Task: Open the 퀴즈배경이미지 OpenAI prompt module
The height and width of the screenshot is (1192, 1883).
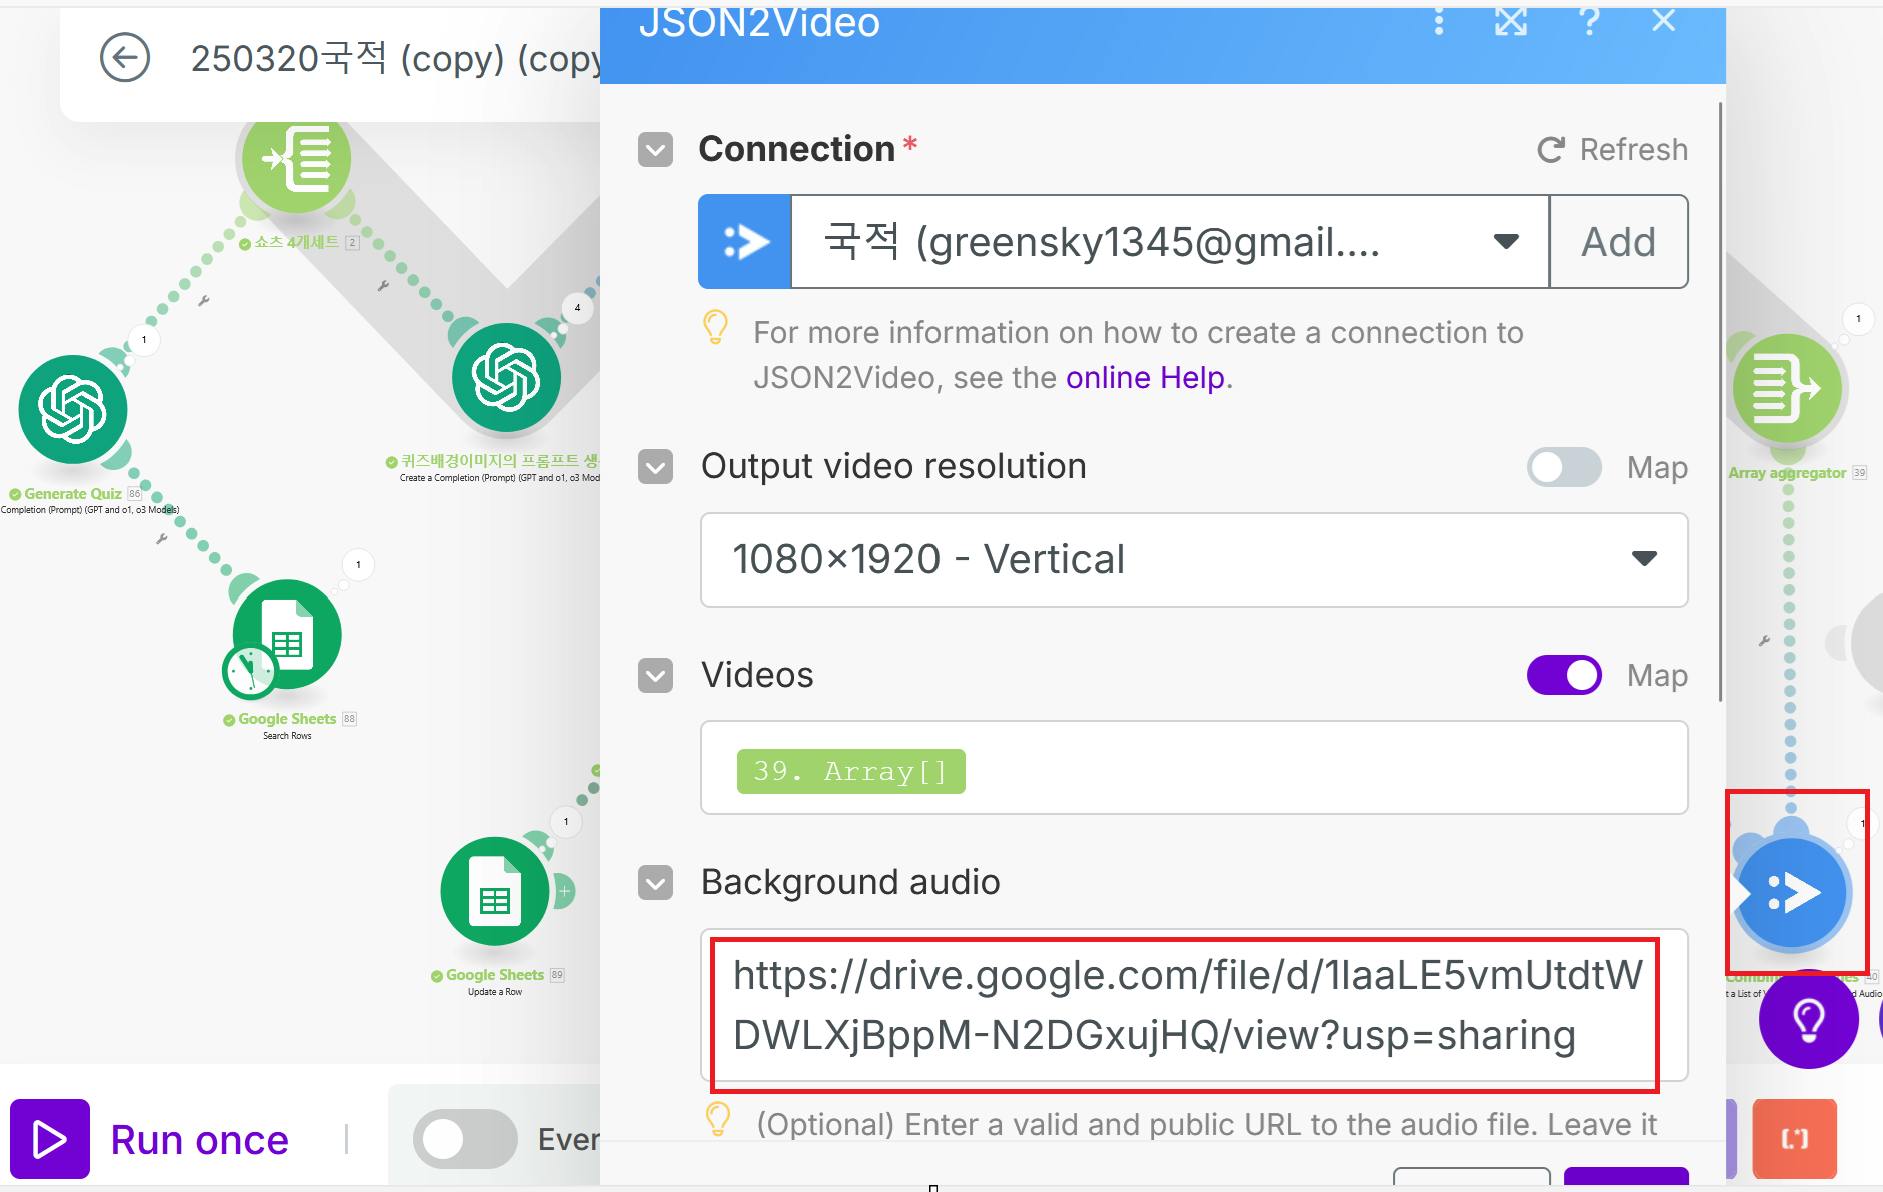Action: (x=506, y=377)
